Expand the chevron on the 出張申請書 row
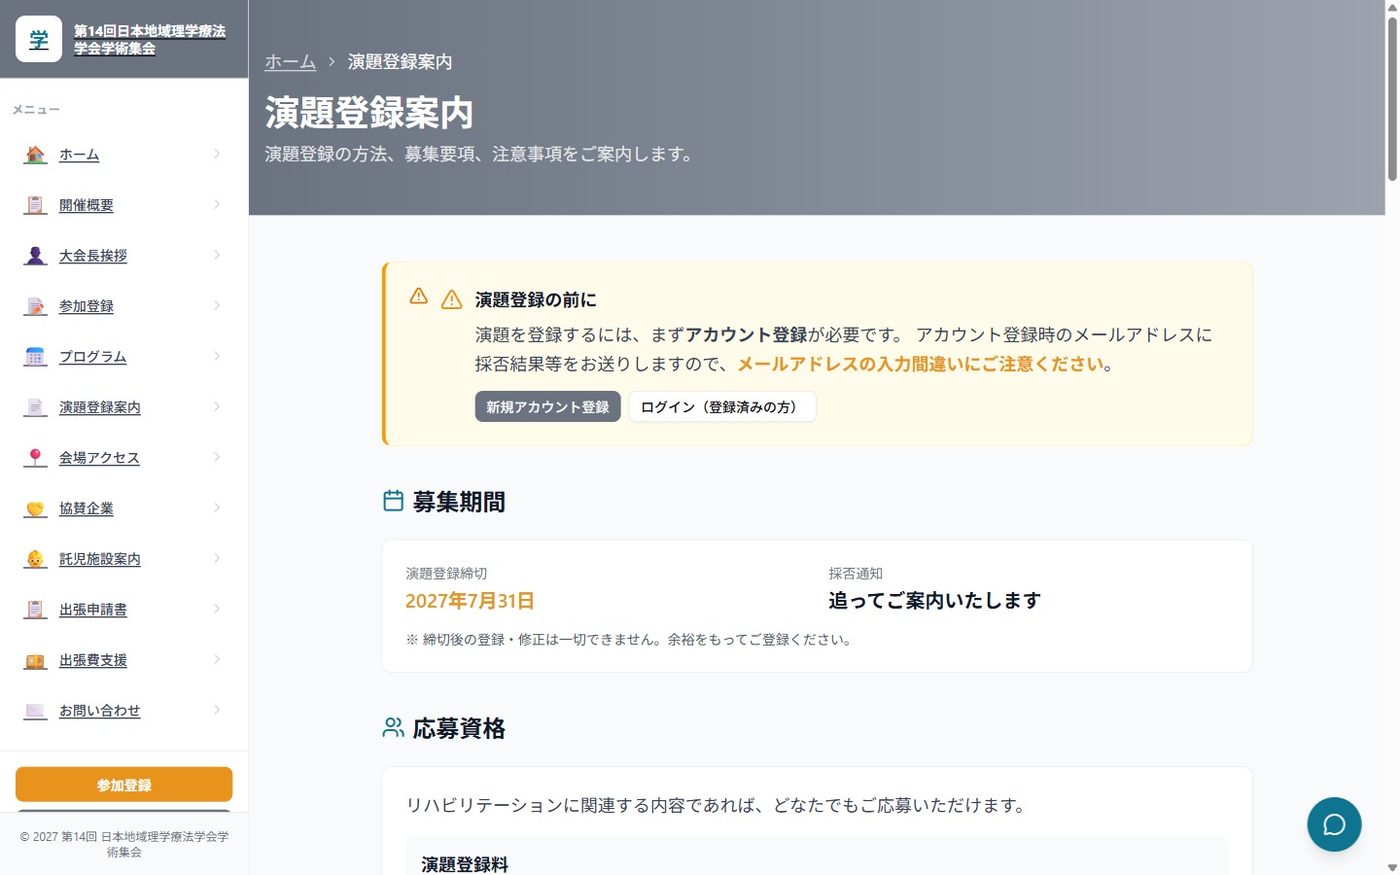This screenshot has width=1400, height=875. [x=217, y=608]
